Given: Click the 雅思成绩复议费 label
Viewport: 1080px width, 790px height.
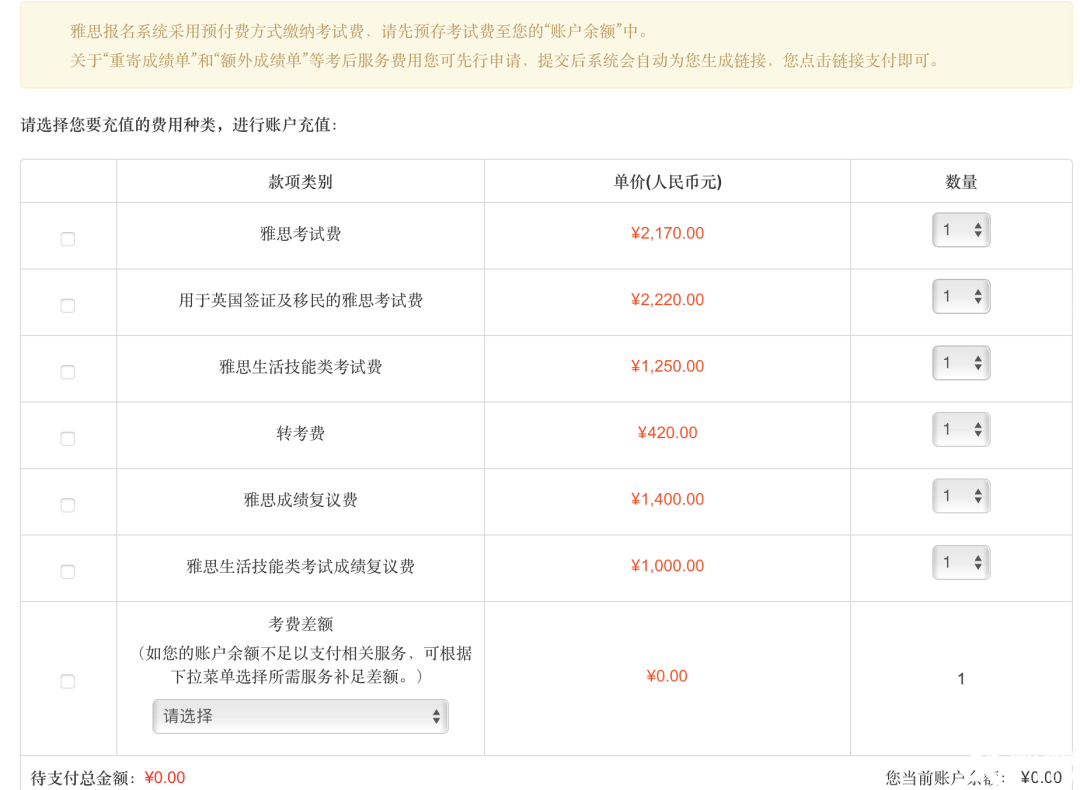Looking at the screenshot, I should click(x=300, y=499).
